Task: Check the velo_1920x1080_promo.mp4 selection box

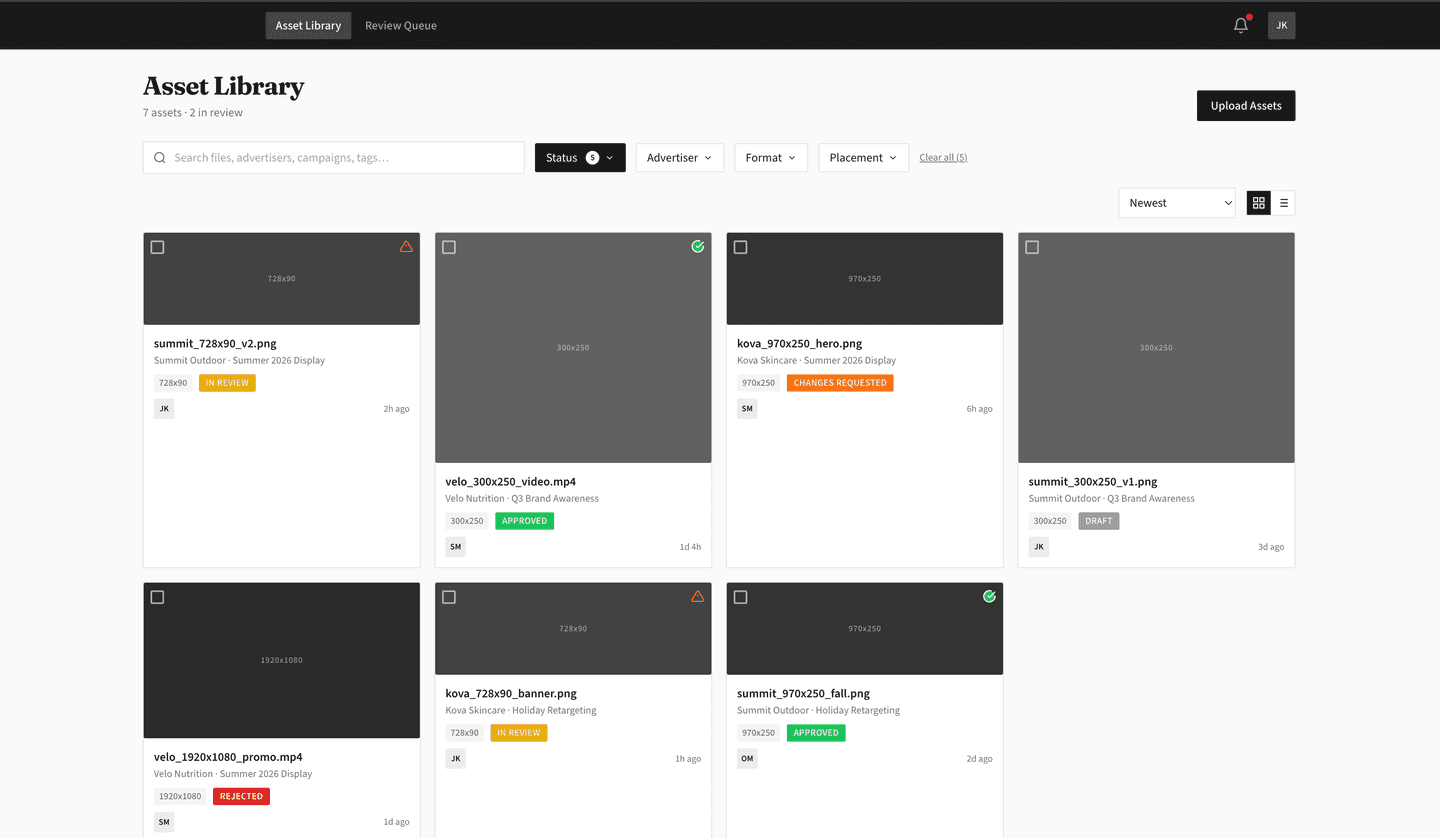Action: tap(157, 596)
